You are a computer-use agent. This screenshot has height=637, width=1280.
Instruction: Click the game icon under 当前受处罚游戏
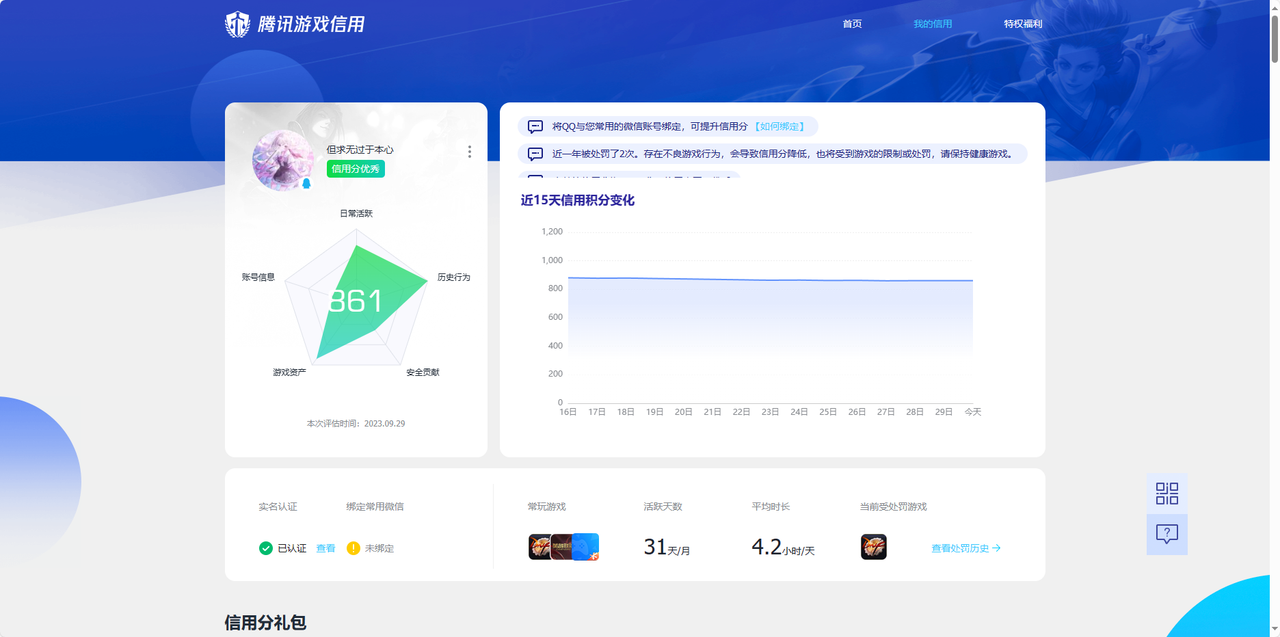(x=874, y=547)
